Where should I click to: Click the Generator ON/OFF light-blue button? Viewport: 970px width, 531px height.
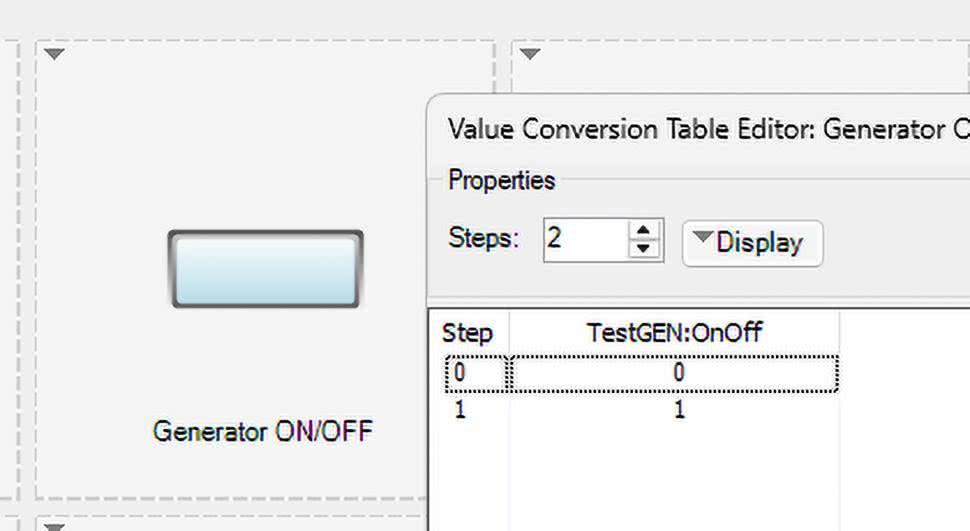point(265,269)
